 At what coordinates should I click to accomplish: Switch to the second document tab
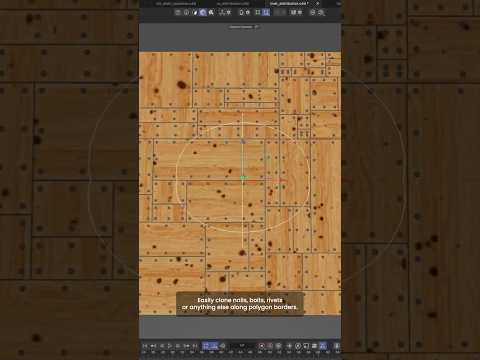coord(233,4)
